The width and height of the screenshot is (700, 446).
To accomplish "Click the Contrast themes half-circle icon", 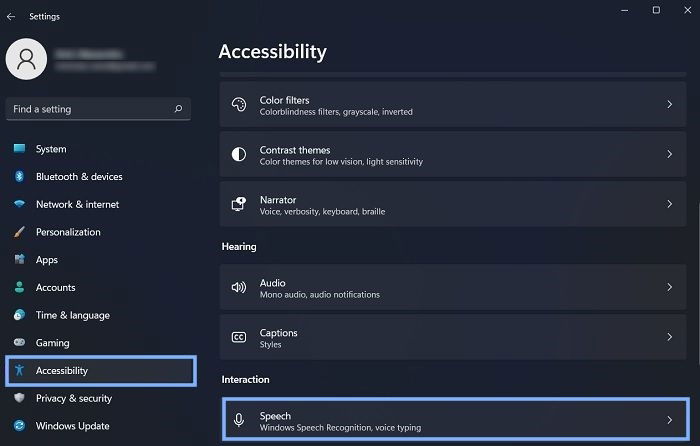I will 239,154.
